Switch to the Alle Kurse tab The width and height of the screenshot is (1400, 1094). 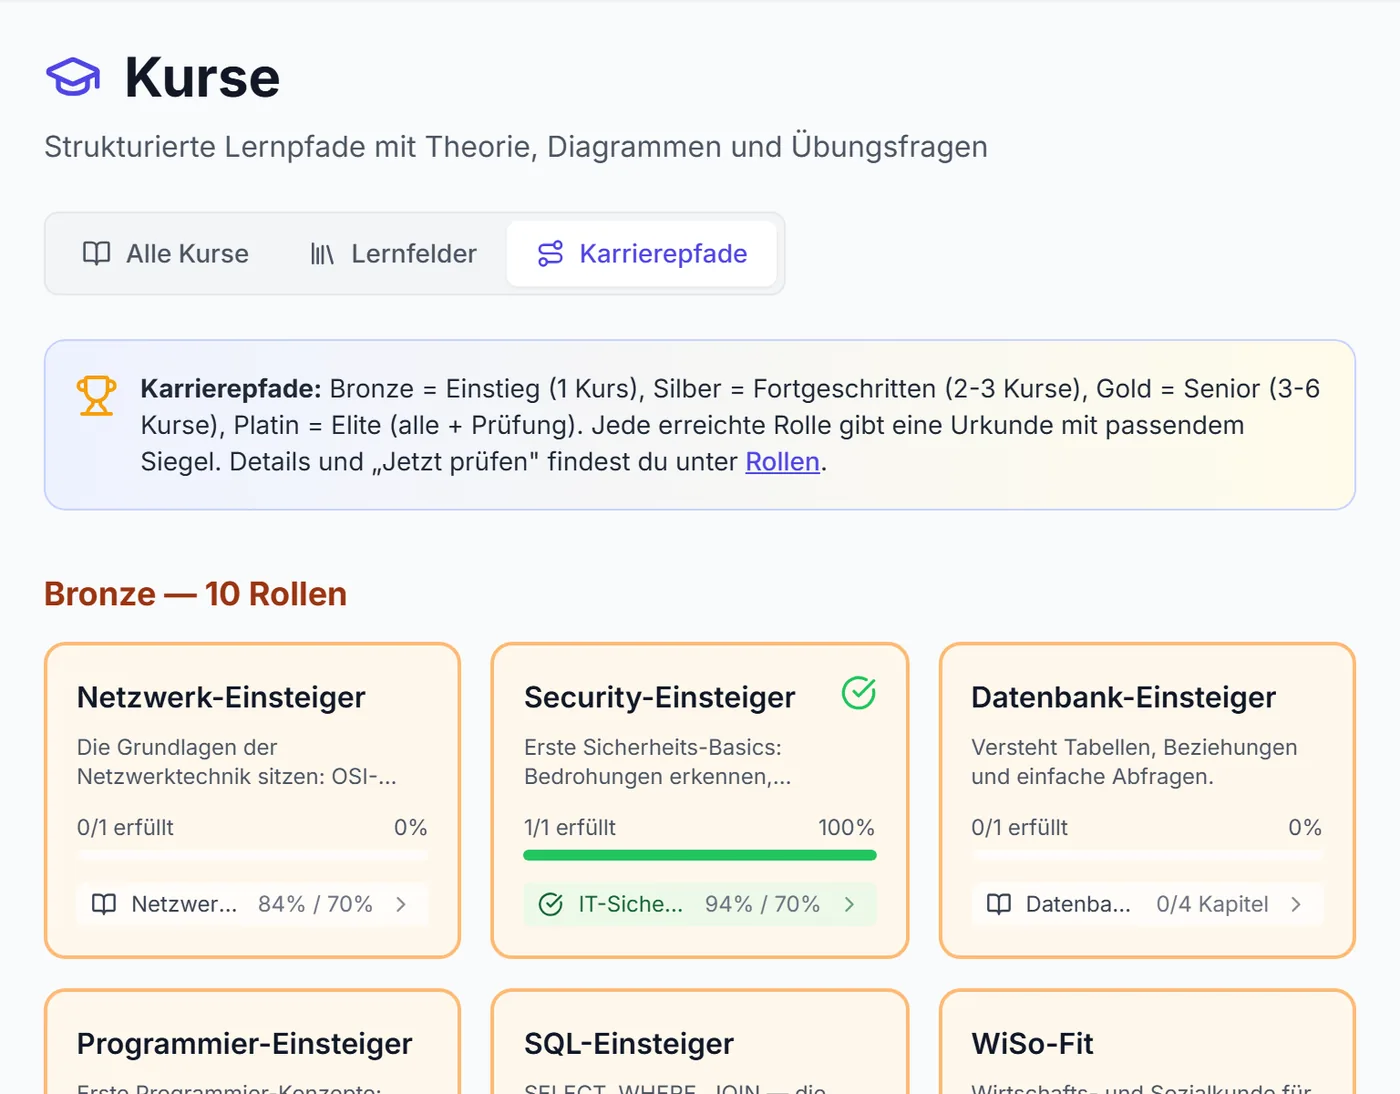[165, 254]
